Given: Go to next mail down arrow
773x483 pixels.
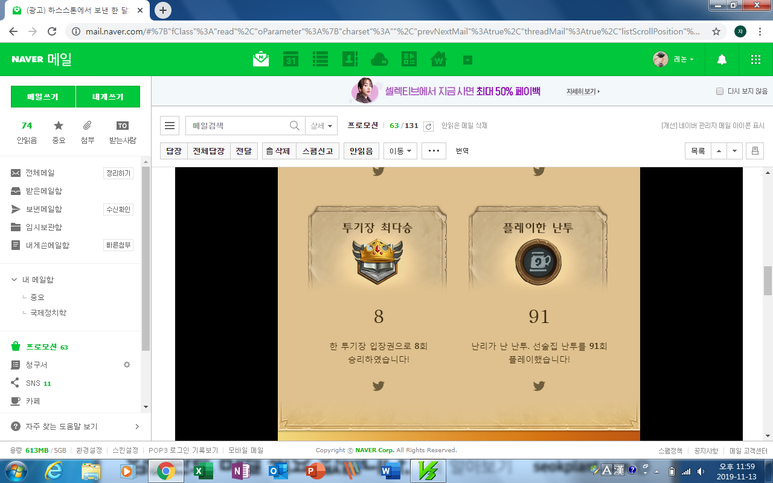Looking at the screenshot, I should (735, 151).
